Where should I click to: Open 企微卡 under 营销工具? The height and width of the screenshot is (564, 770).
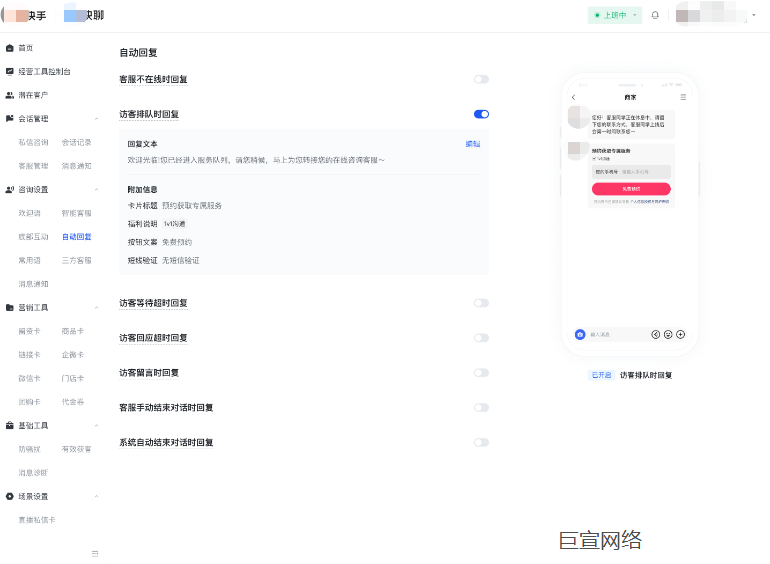[73, 355]
